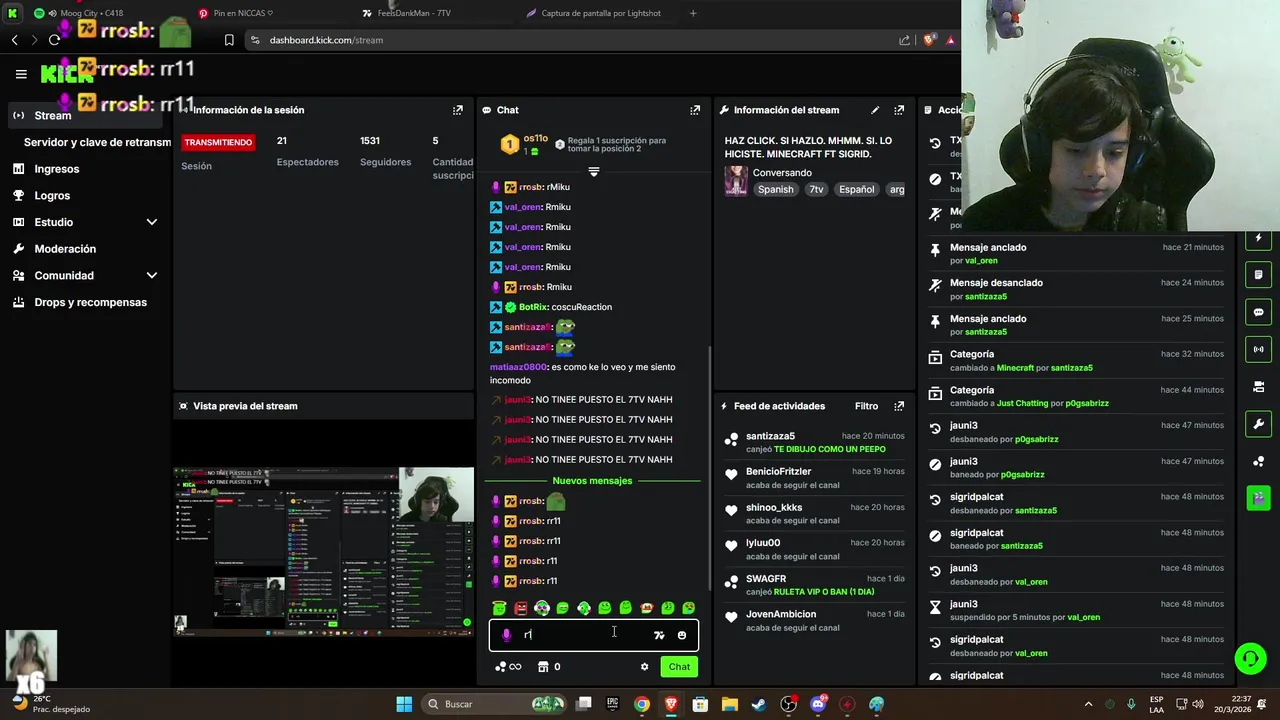Click the notes page sidebar shortcut
The width and height of the screenshot is (1280, 720).
pos(1258,275)
